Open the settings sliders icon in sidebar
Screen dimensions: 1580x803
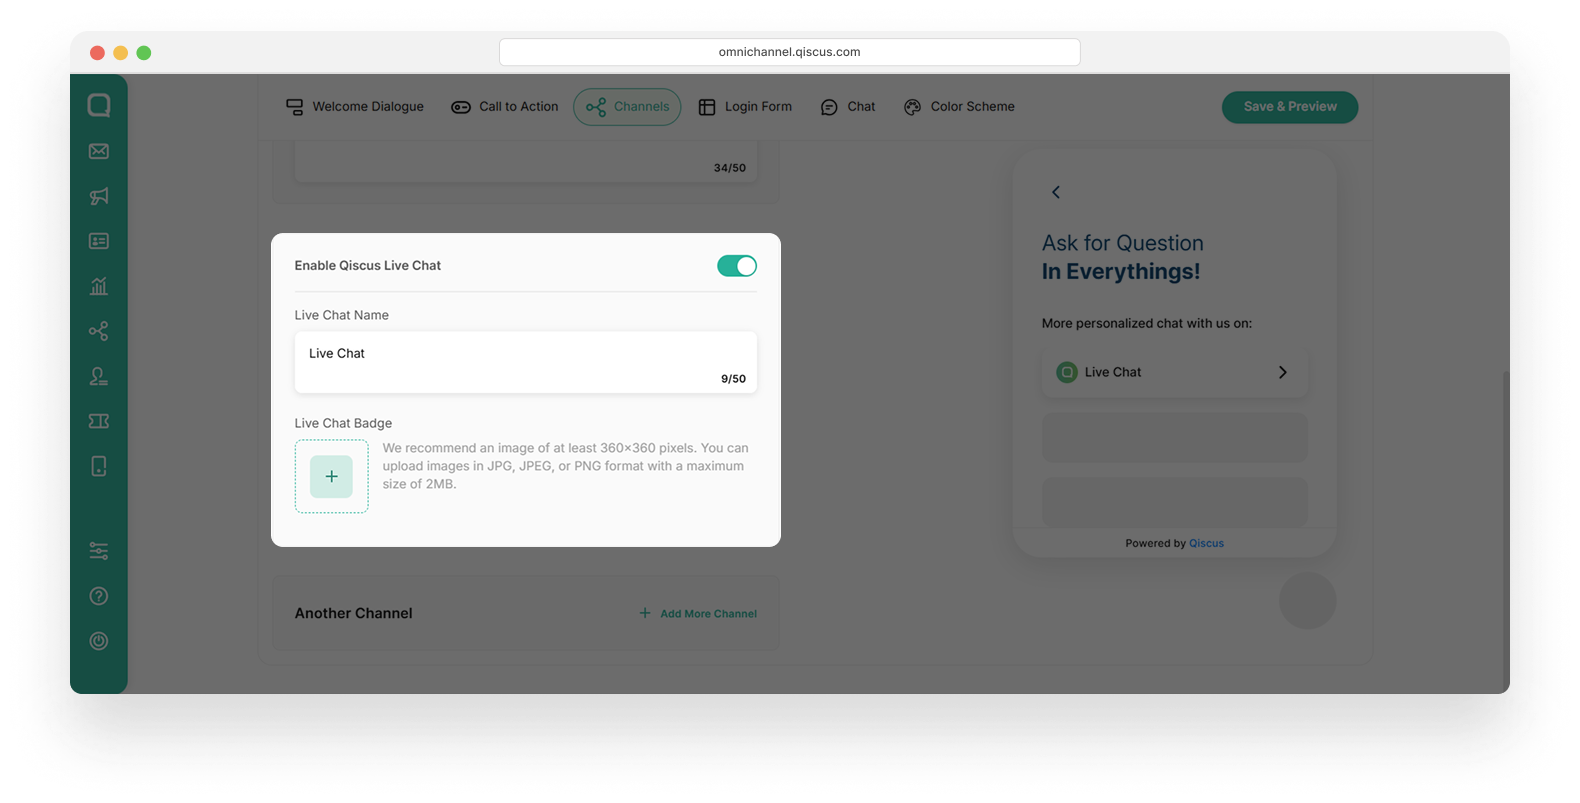(x=98, y=551)
